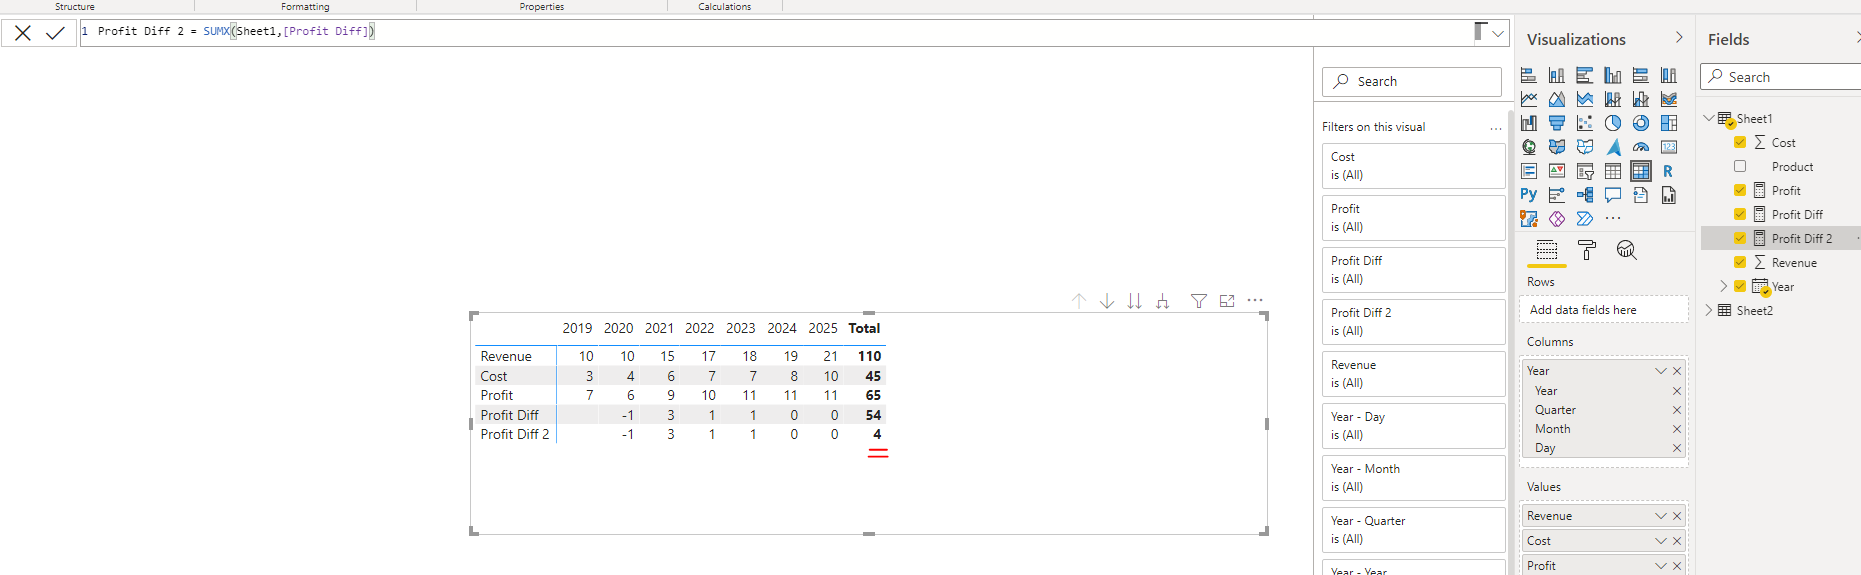Open the Year - Month filter card
This screenshot has width=1861, height=575.
[x=1413, y=478]
